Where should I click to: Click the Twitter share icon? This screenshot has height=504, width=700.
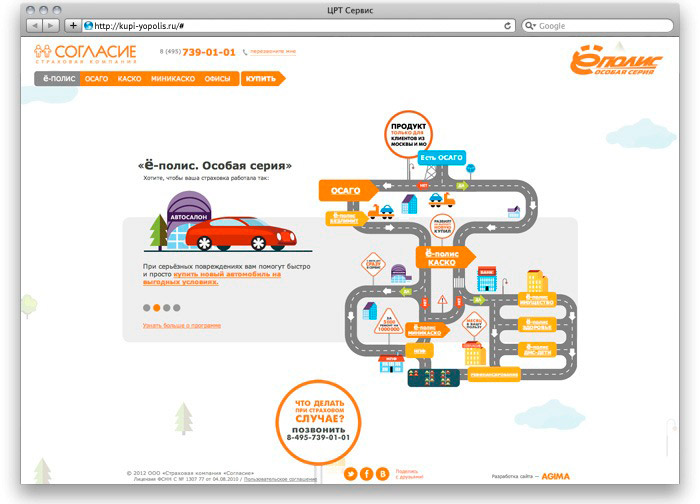(351, 473)
